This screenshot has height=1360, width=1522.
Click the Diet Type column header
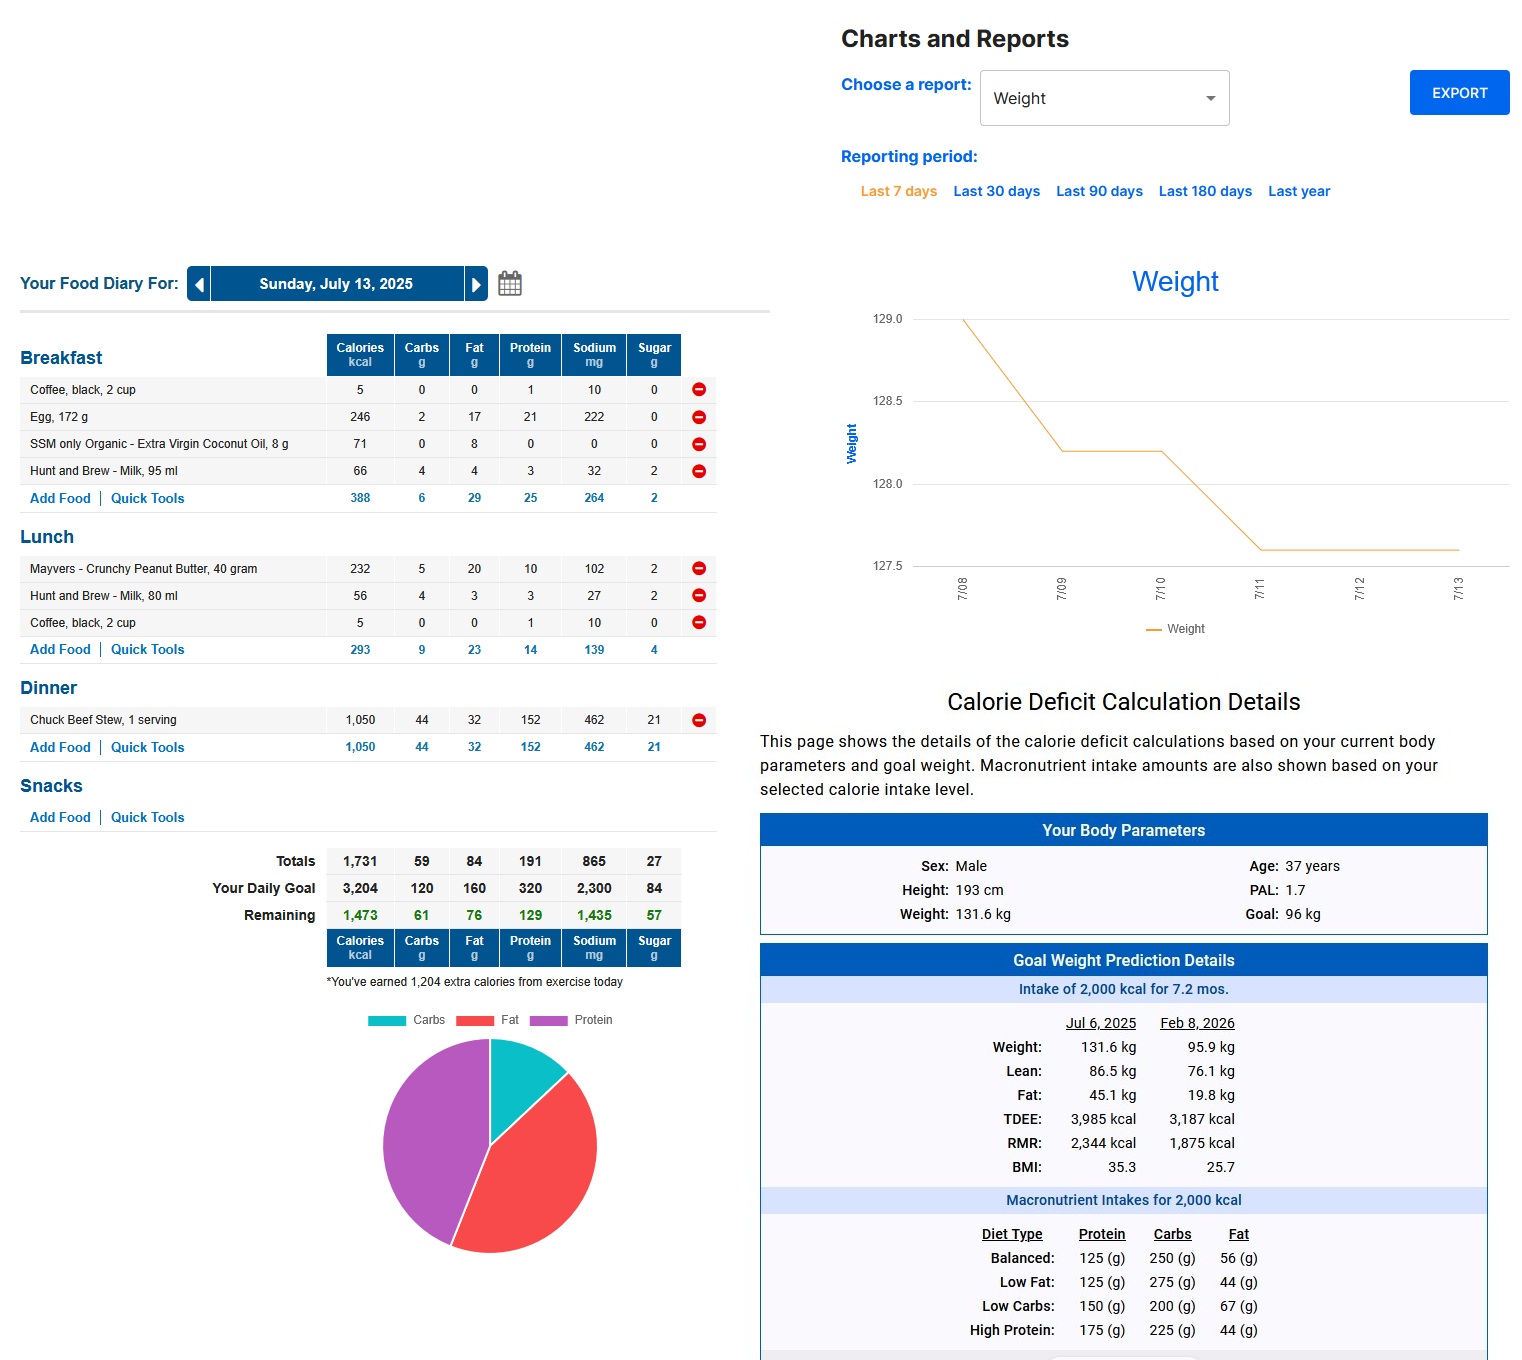click(x=1012, y=1234)
